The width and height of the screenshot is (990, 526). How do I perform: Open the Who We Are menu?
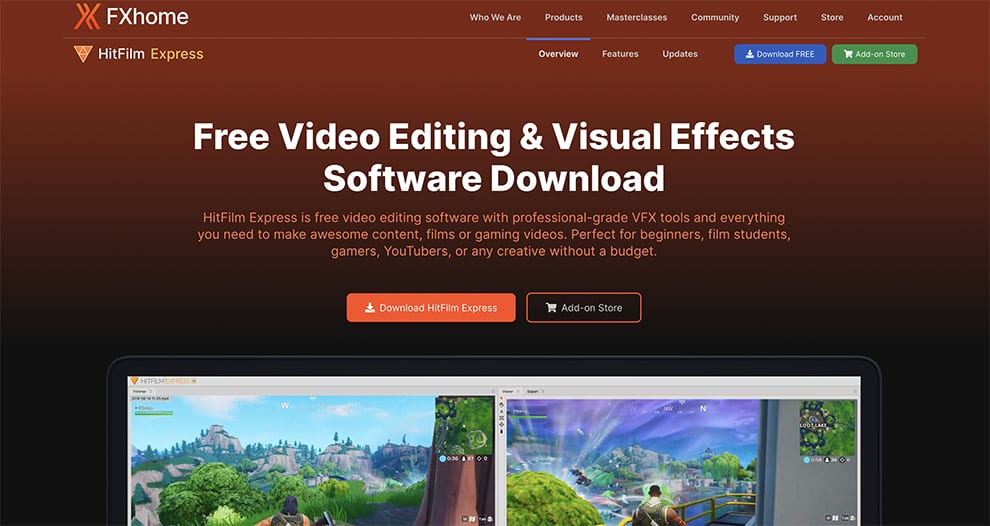tap(495, 18)
